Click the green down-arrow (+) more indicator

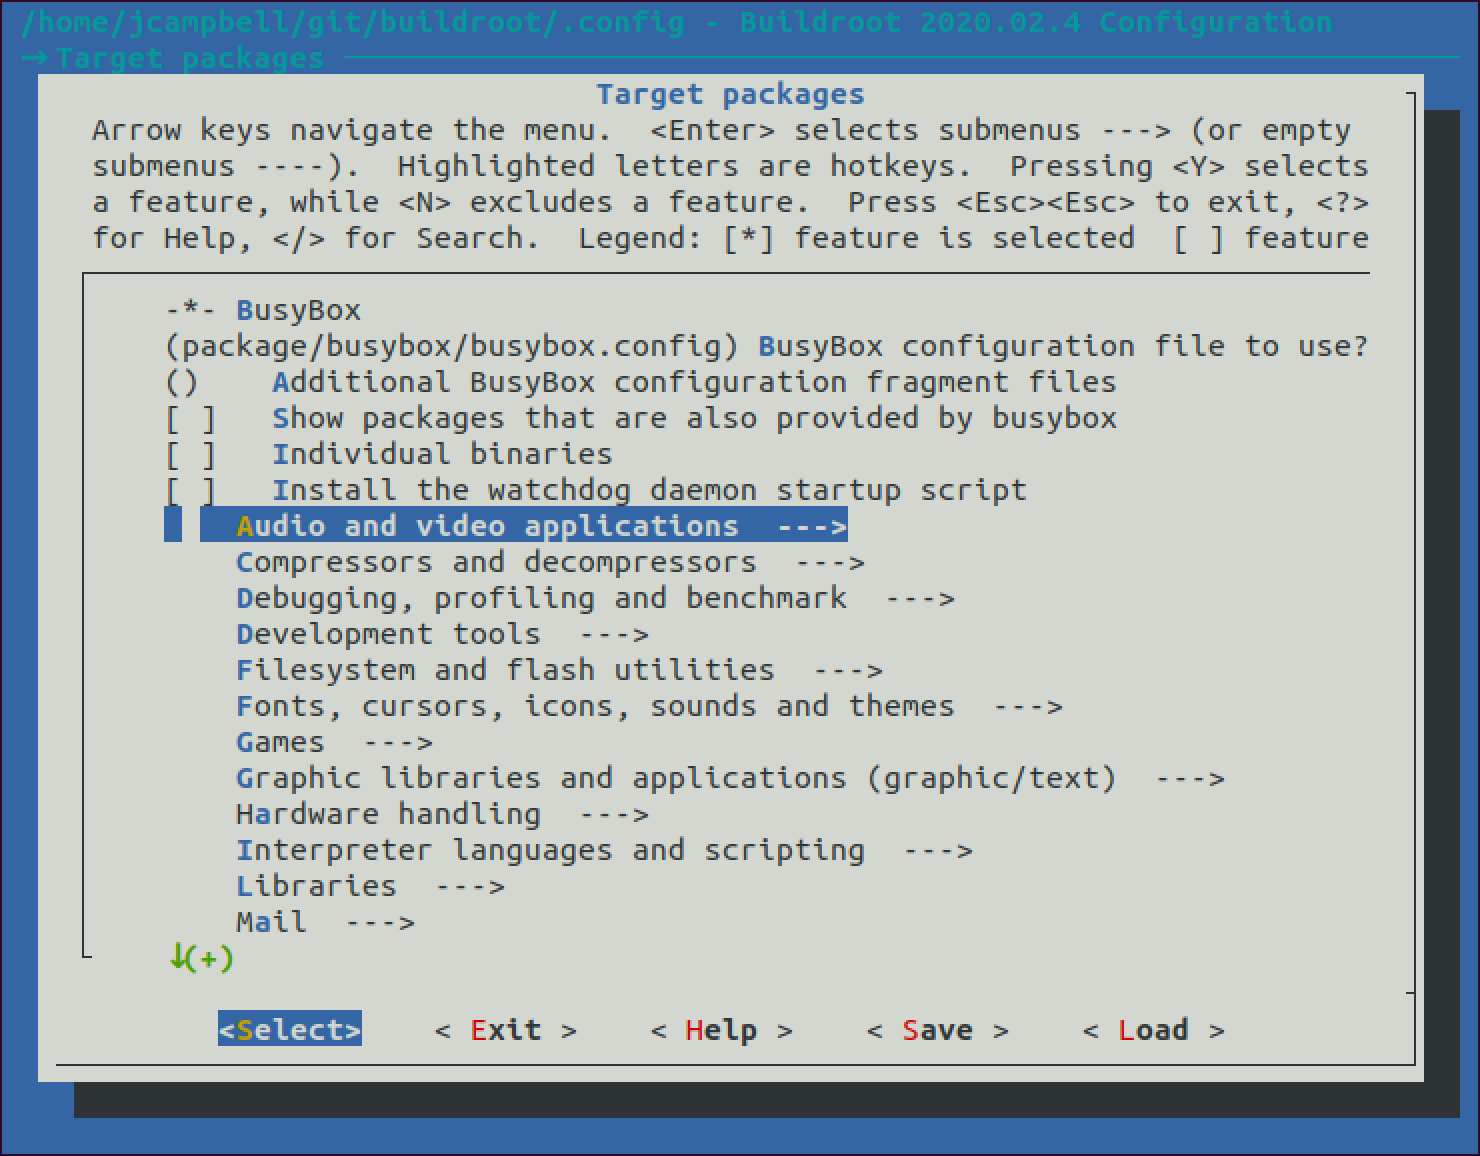201,958
